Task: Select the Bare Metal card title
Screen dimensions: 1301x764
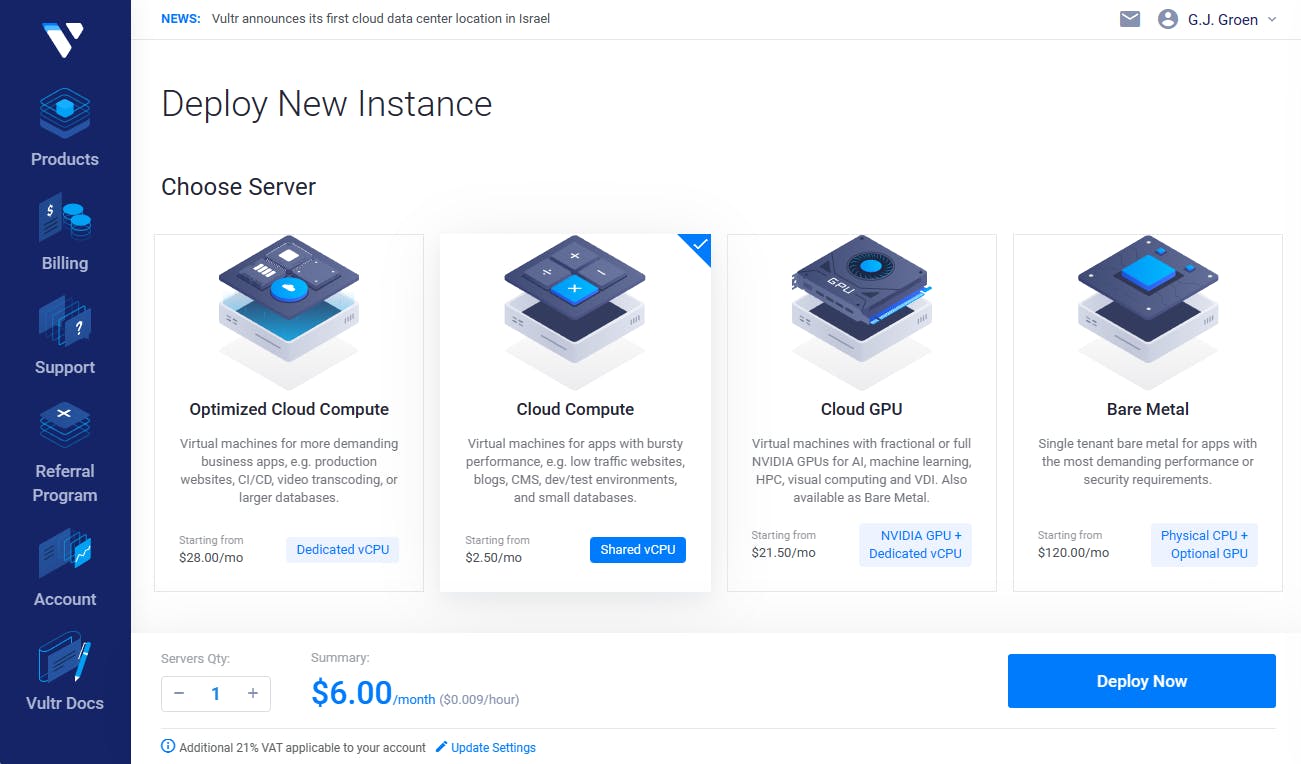Action: [x=1148, y=409]
